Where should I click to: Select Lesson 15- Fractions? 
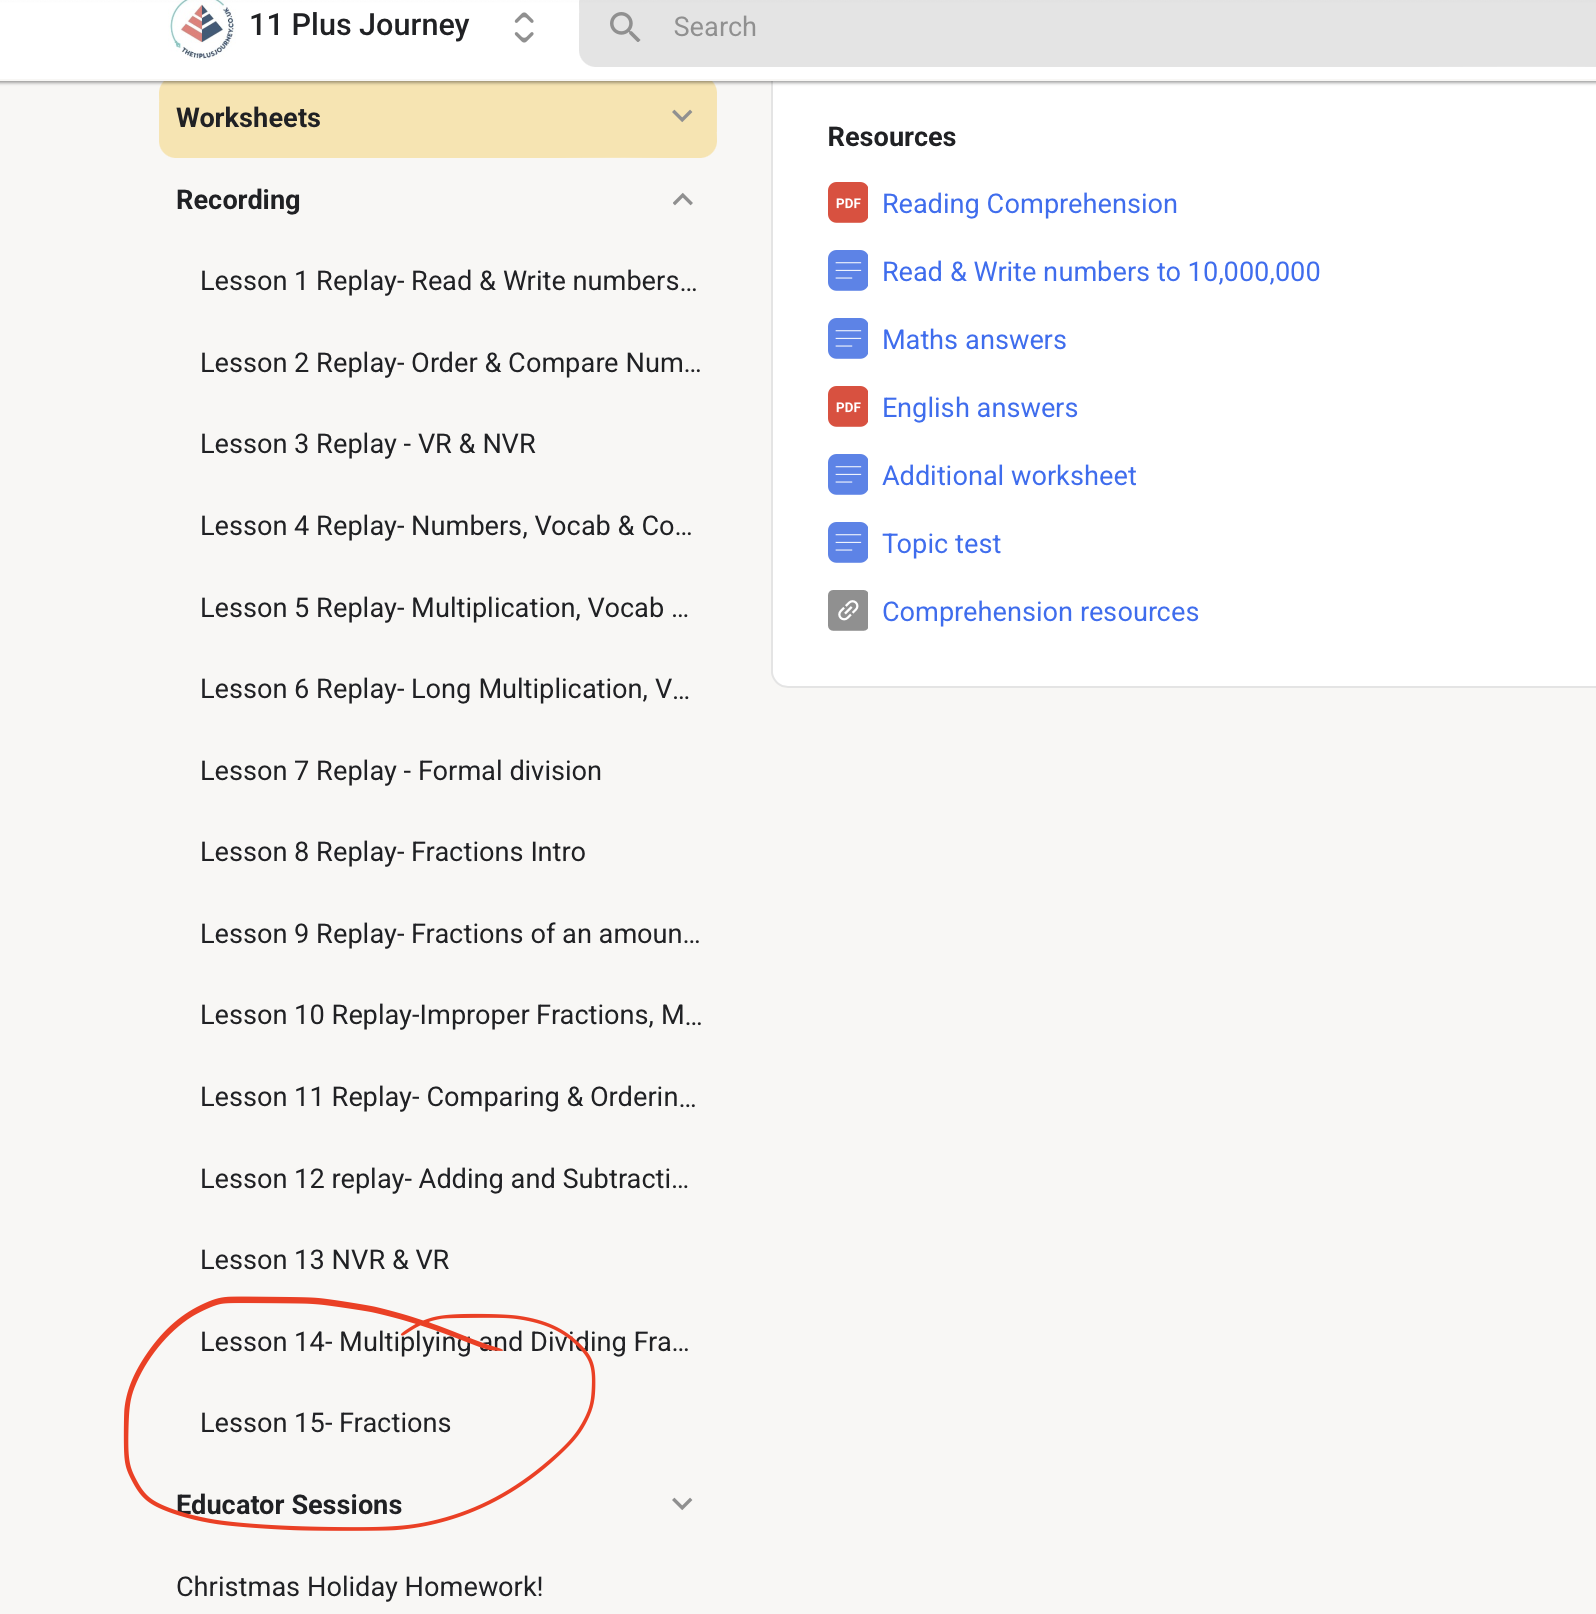325,1423
